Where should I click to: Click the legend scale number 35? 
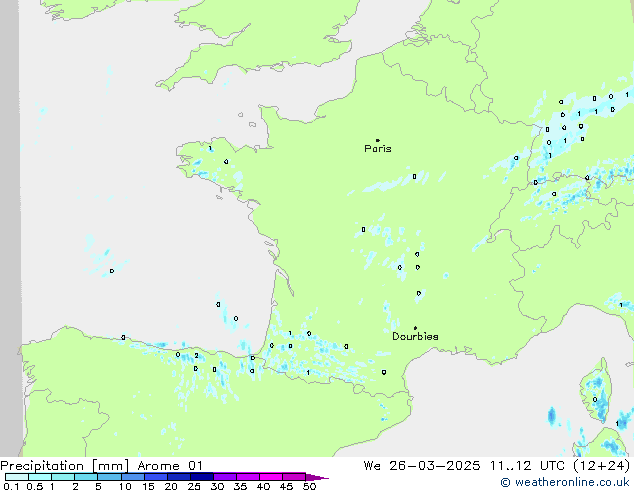240,486
